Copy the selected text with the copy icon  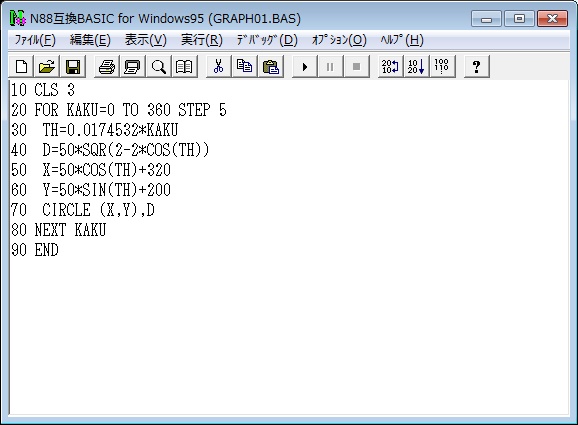pos(245,67)
